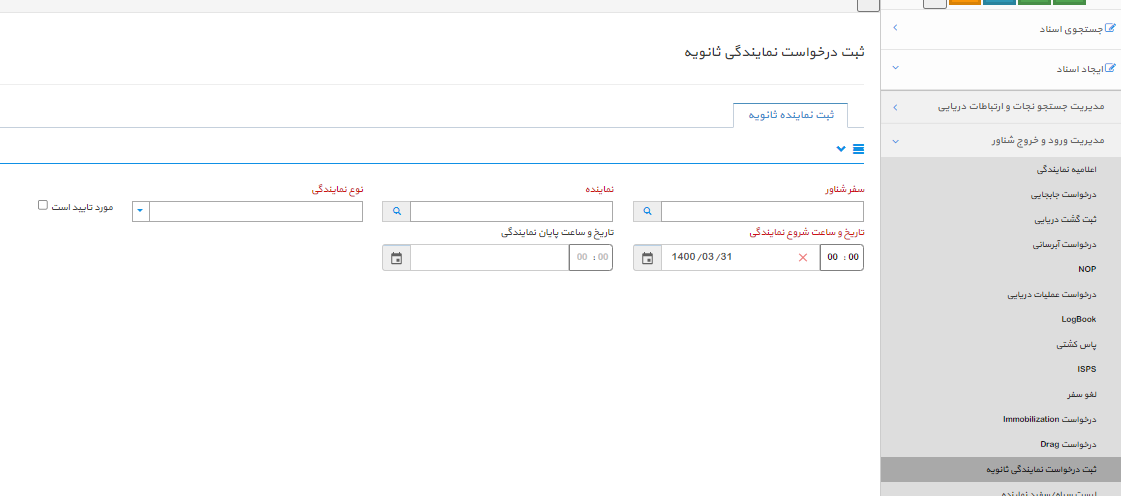Image resolution: width=1121 pixels, height=496 pixels.
Task: Open LogBook sidebar link
Action: pos(1079,319)
